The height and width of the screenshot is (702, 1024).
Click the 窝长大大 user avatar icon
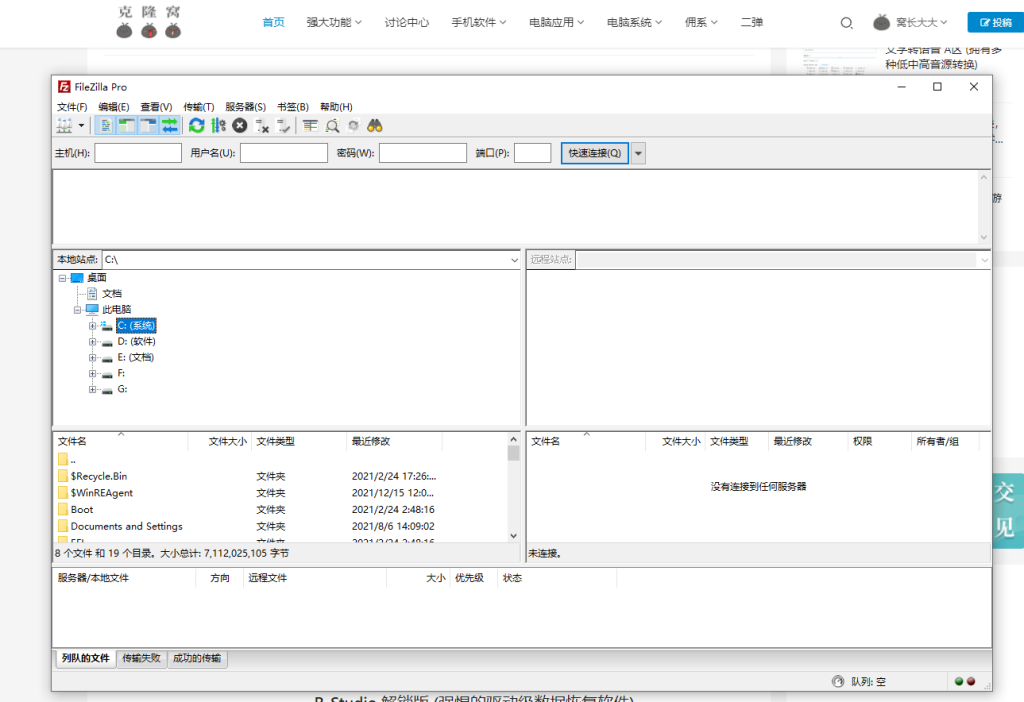click(x=882, y=22)
